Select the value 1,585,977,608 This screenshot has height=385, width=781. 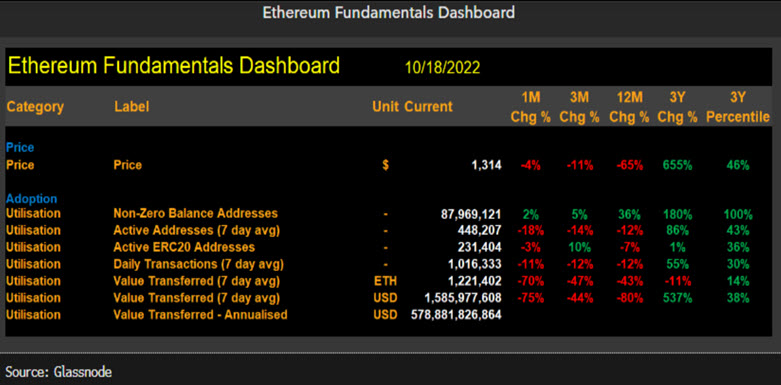pyautogui.click(x=463, y=298)
